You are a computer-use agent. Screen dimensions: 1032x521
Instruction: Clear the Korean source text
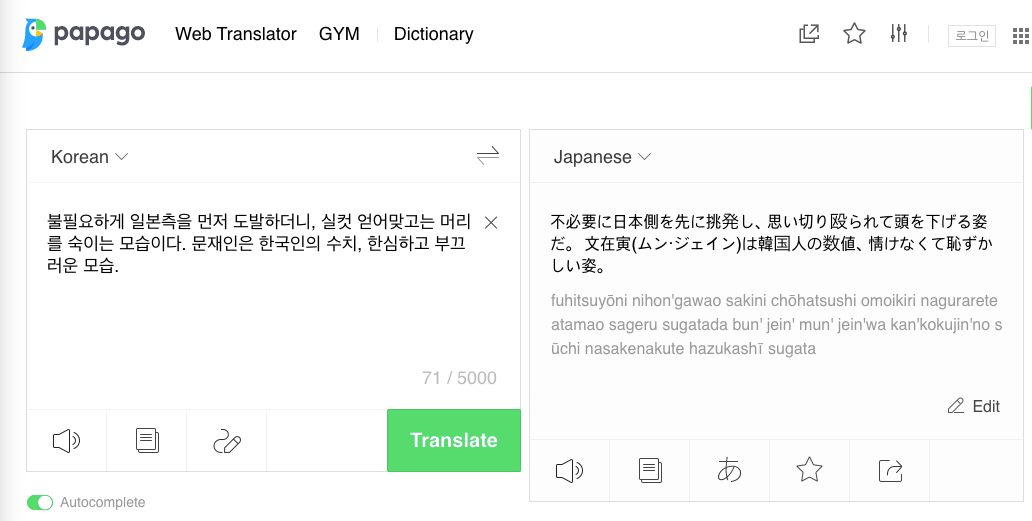(x=491, y=222)
